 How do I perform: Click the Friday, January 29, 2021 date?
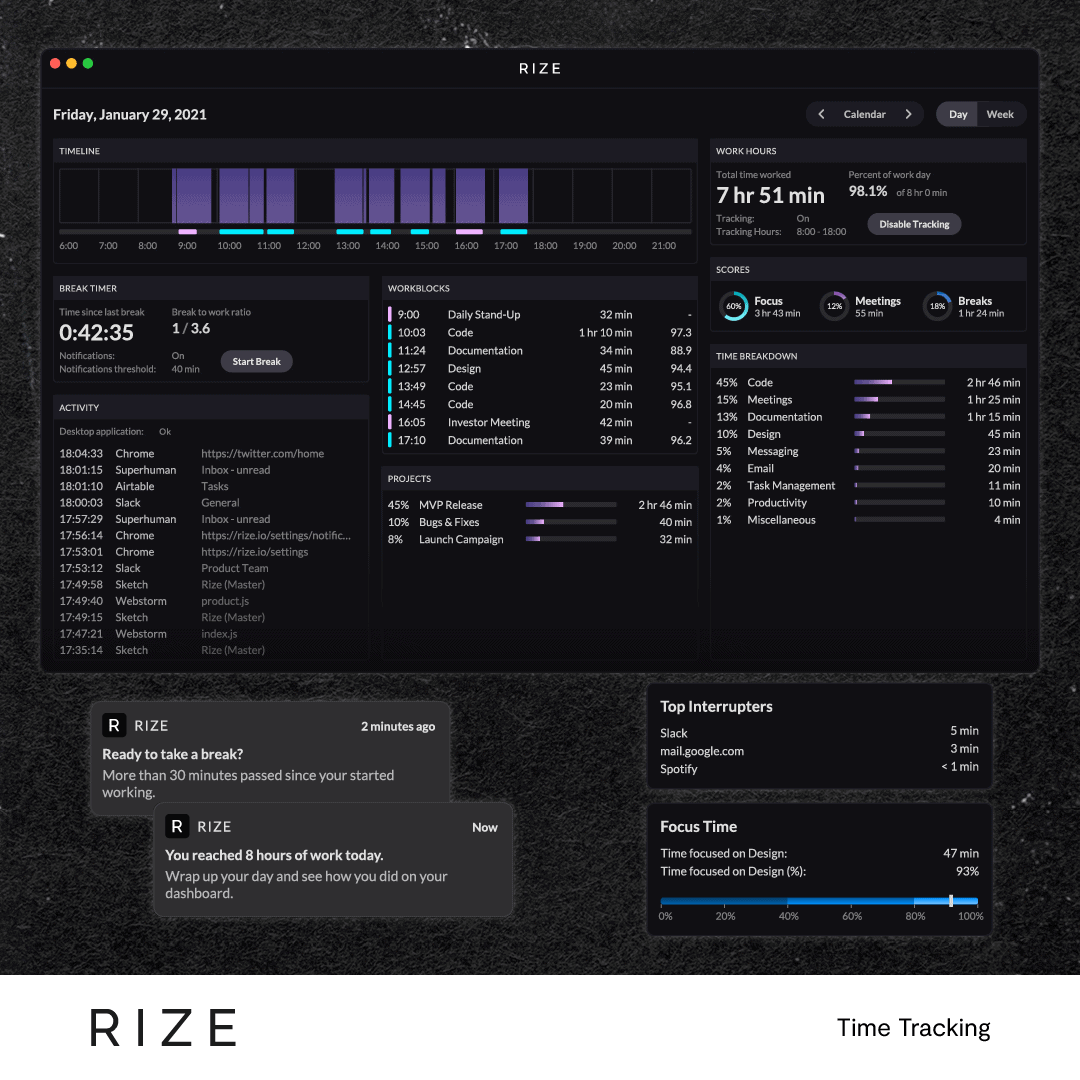129,114
